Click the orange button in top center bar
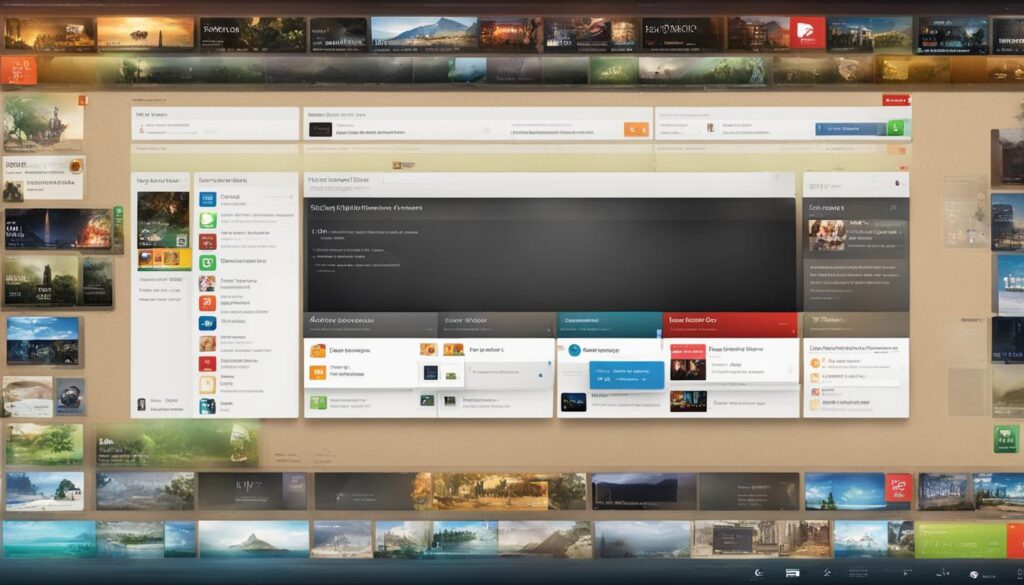The width and height of the screenshot is (1024, 585). pos(636,129)
